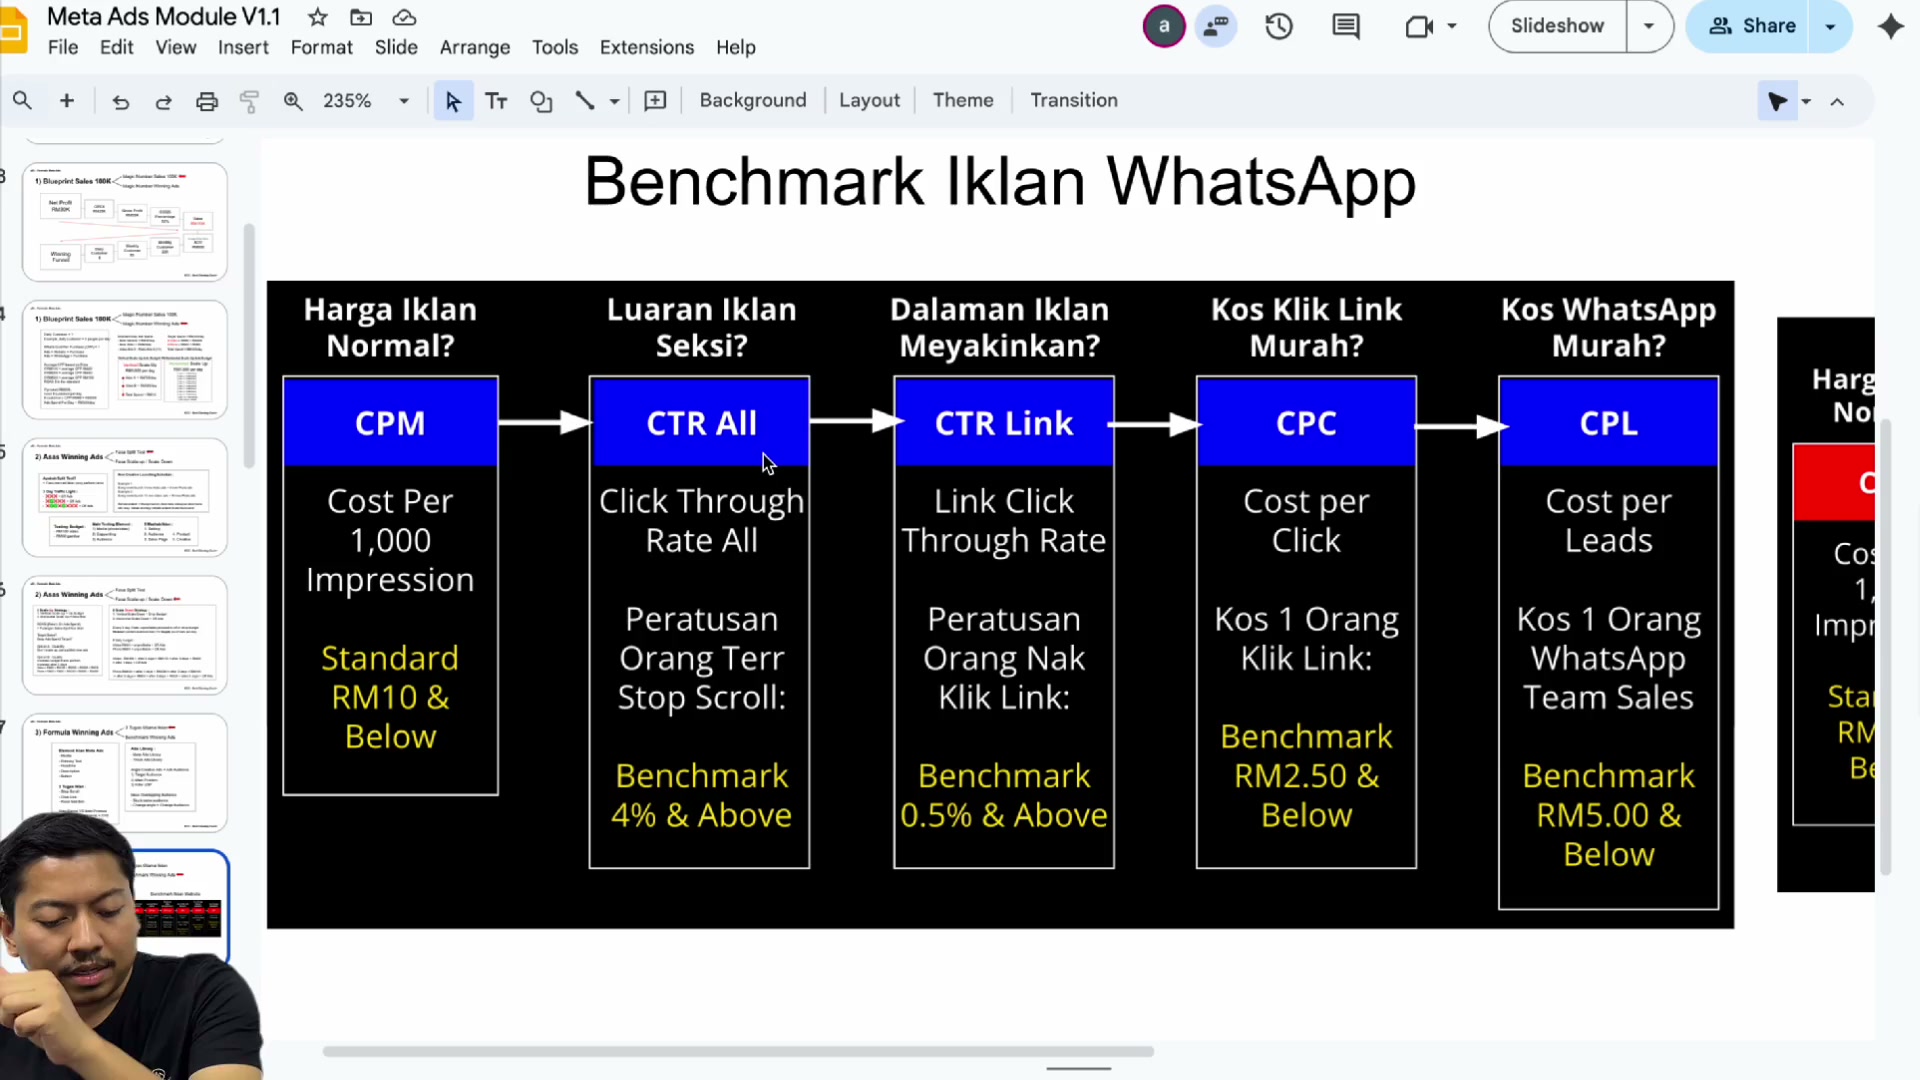Click the Background button
Viewport: 1920px width, 1080px height.
pyautogui.click(x=753, y=101)
